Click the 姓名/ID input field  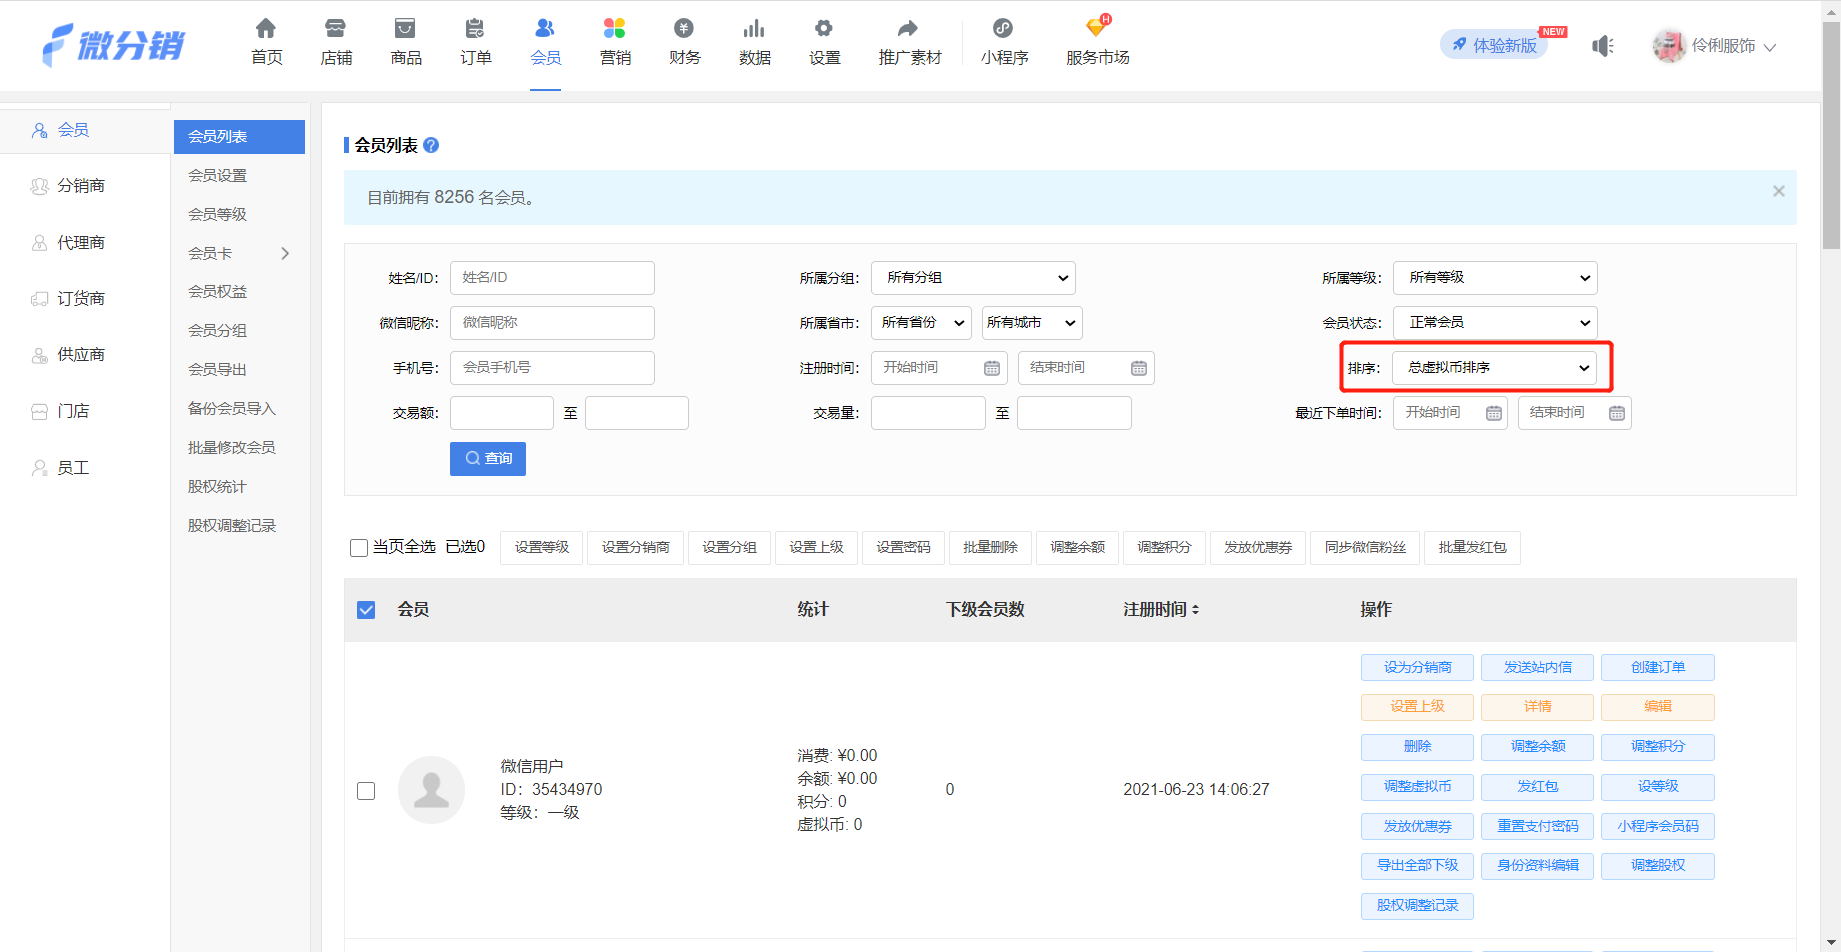[x=552, y=278]
